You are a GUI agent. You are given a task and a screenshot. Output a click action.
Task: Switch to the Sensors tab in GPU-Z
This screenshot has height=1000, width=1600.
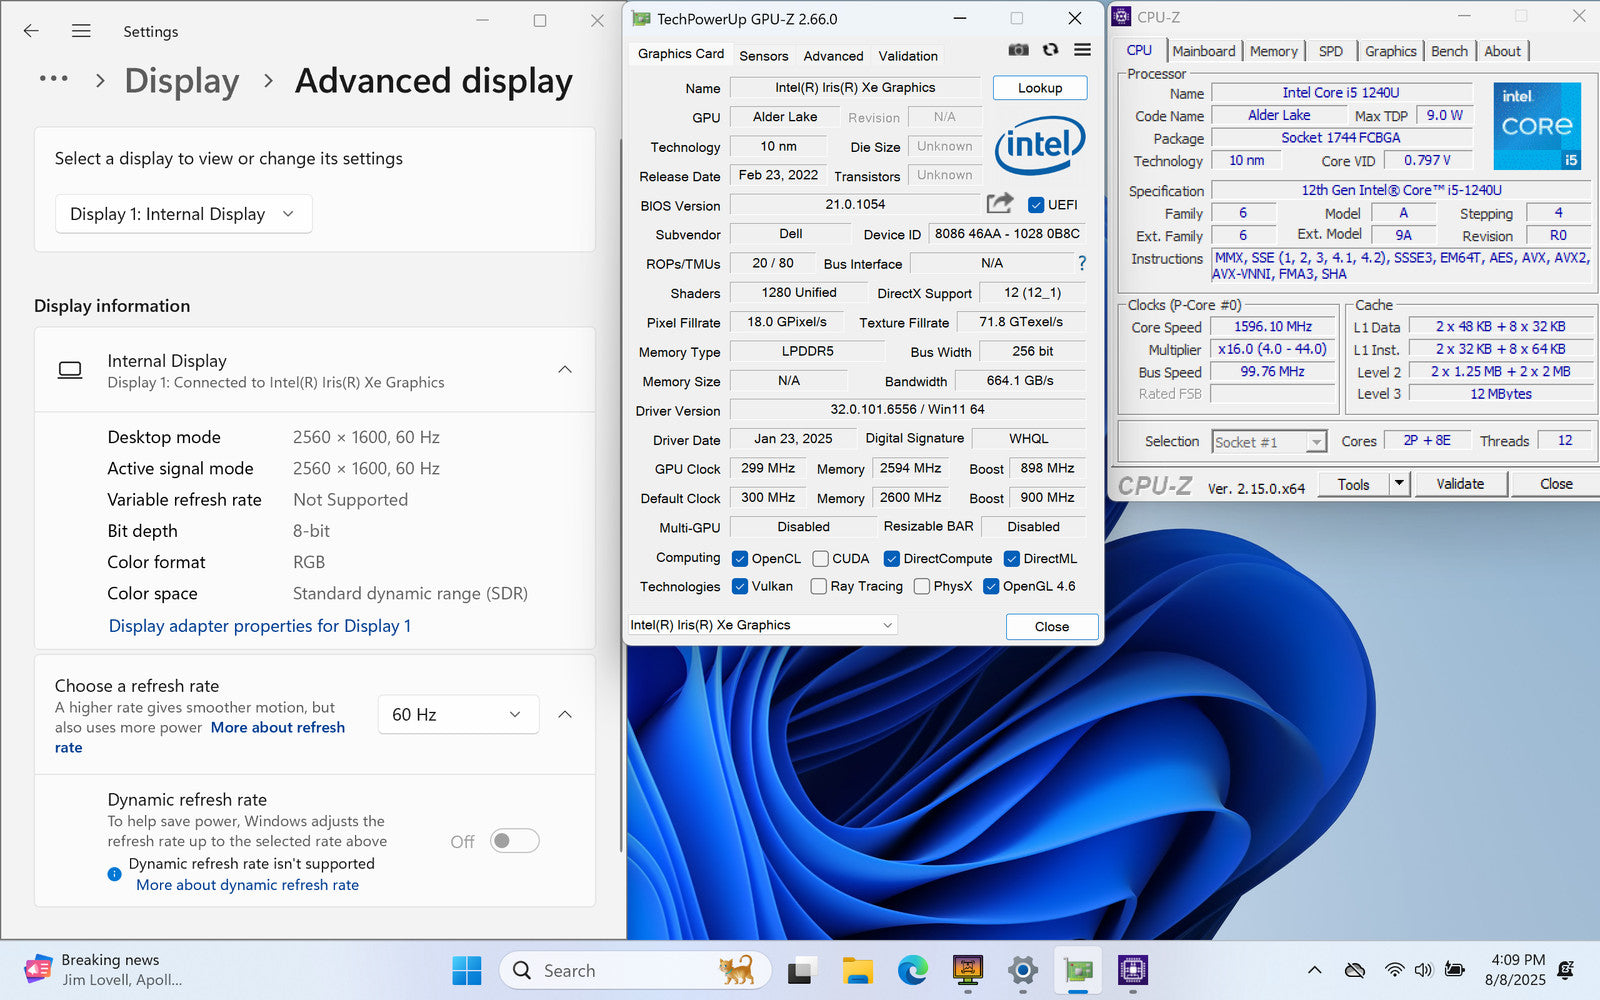763,56
